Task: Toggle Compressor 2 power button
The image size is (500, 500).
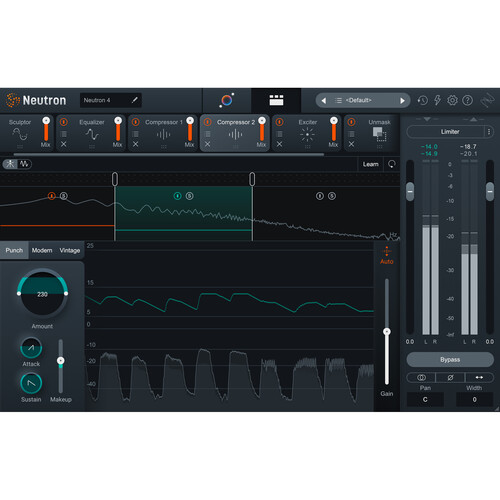Action: pyautogui.click(x=207, y=122)
